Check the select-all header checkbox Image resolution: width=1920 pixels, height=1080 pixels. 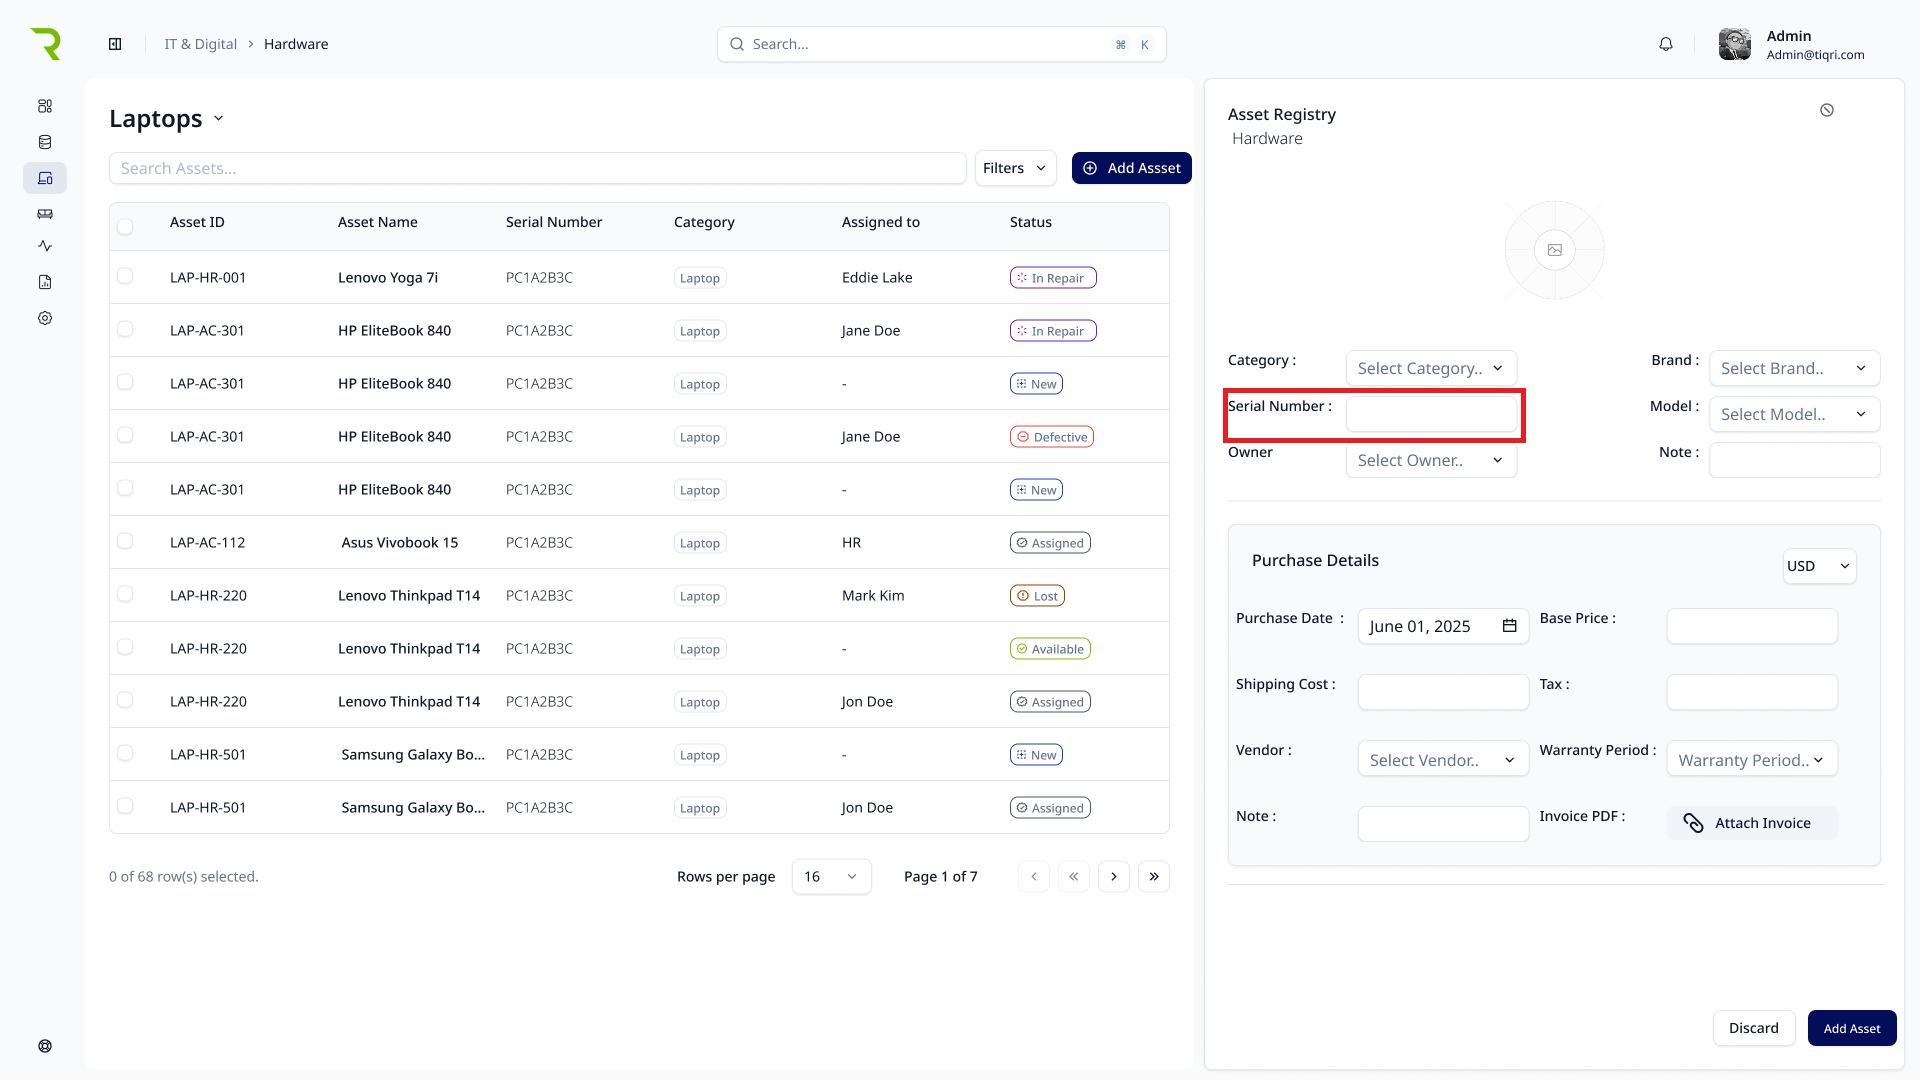(125, 226)
